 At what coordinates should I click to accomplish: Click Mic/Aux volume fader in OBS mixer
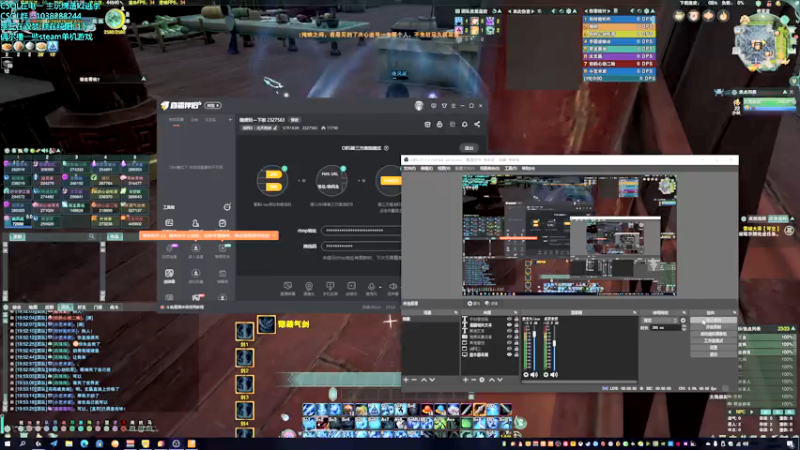pyautogui.click(x=534, y=334)
